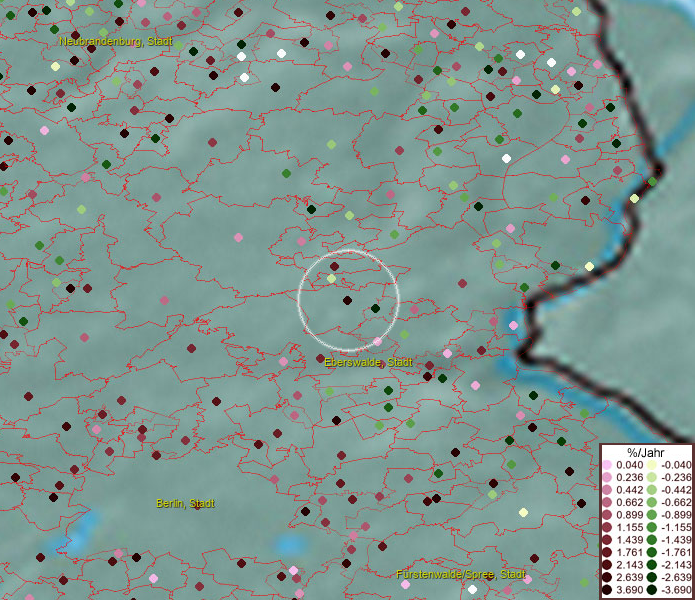695x600 pixels.
Task: Click the -1.761 legend value text
Action: tap(676, 553)
